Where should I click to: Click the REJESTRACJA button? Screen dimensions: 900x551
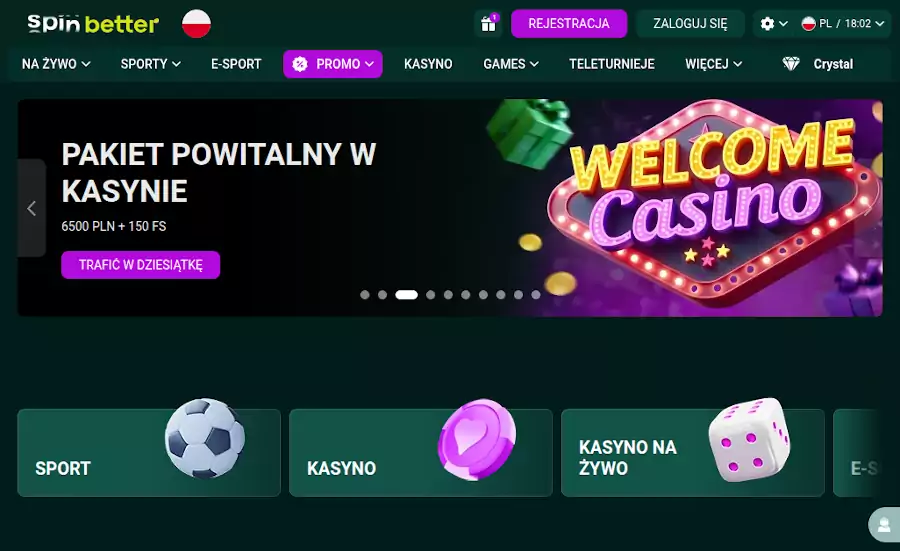click(x=569, y=24)
